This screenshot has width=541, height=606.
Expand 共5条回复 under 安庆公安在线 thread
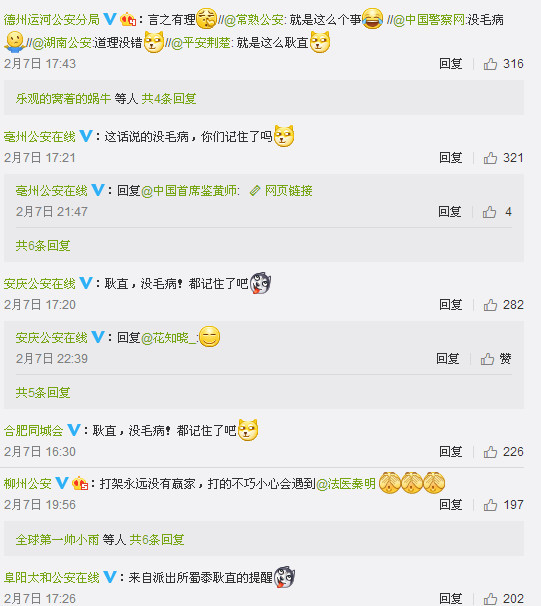(x=43, y=393)
